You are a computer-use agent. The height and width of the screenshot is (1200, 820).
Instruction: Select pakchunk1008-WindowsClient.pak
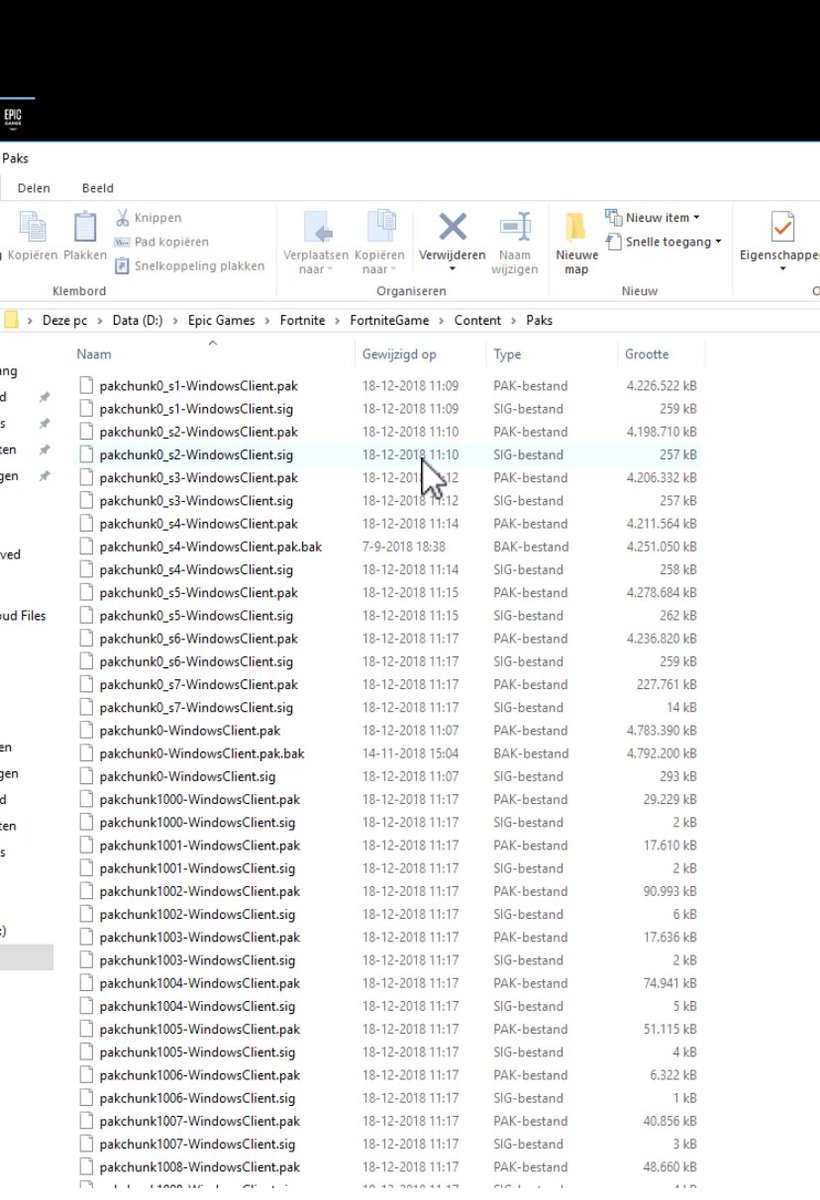[200, 1167]
